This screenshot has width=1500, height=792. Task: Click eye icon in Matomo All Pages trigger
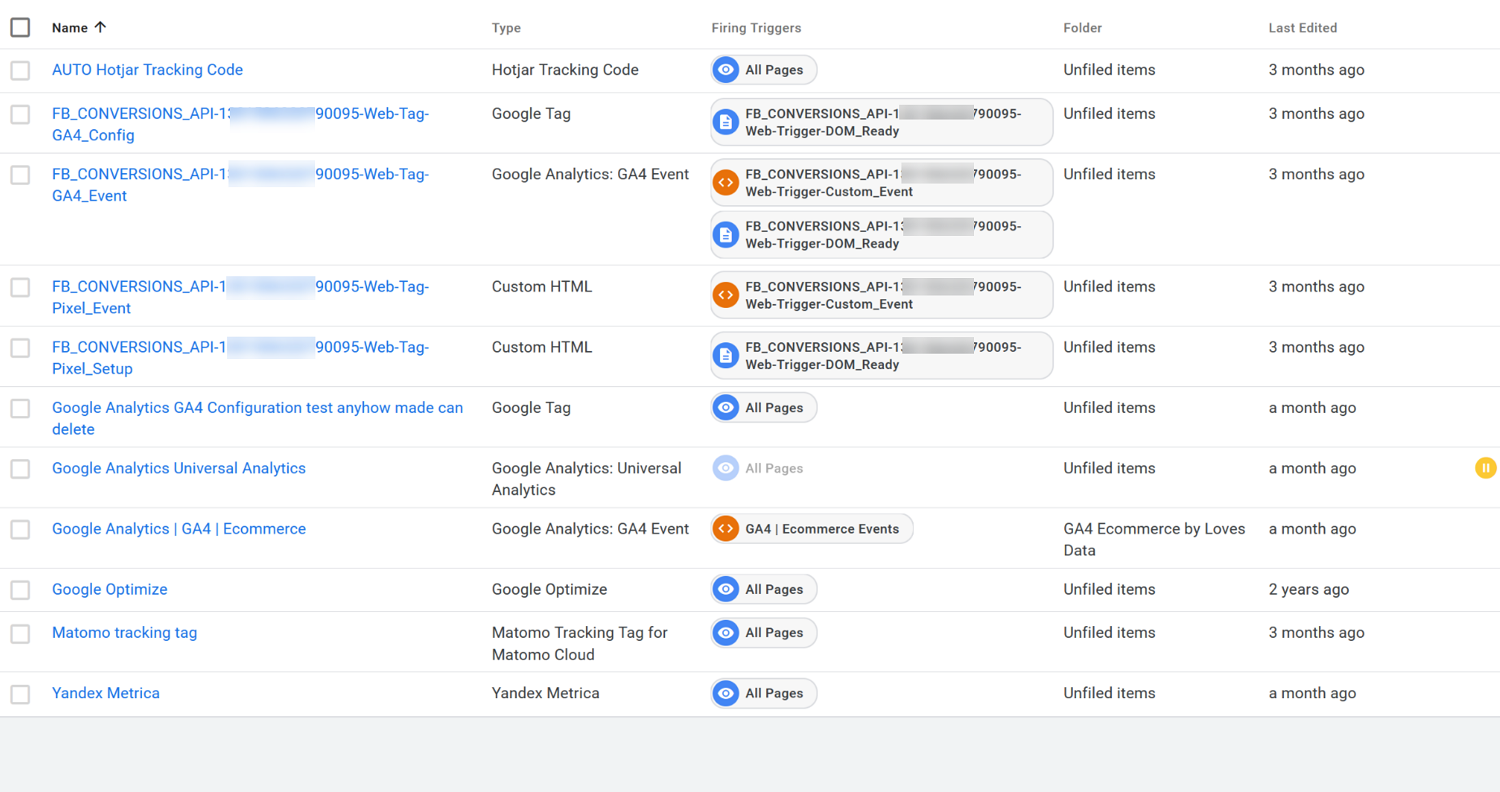726,633
